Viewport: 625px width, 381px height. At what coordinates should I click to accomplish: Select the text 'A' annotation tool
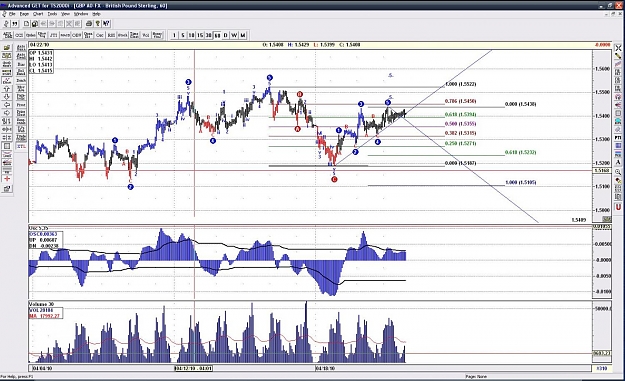[x=618, y=162]
